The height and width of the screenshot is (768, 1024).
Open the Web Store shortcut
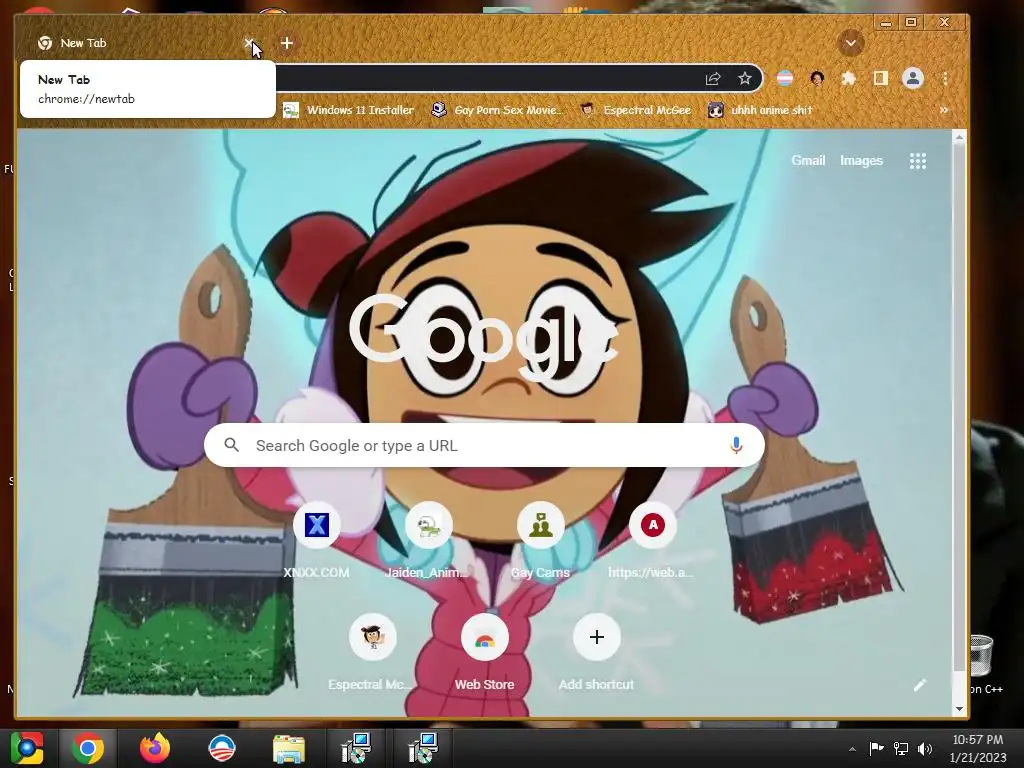485,652
